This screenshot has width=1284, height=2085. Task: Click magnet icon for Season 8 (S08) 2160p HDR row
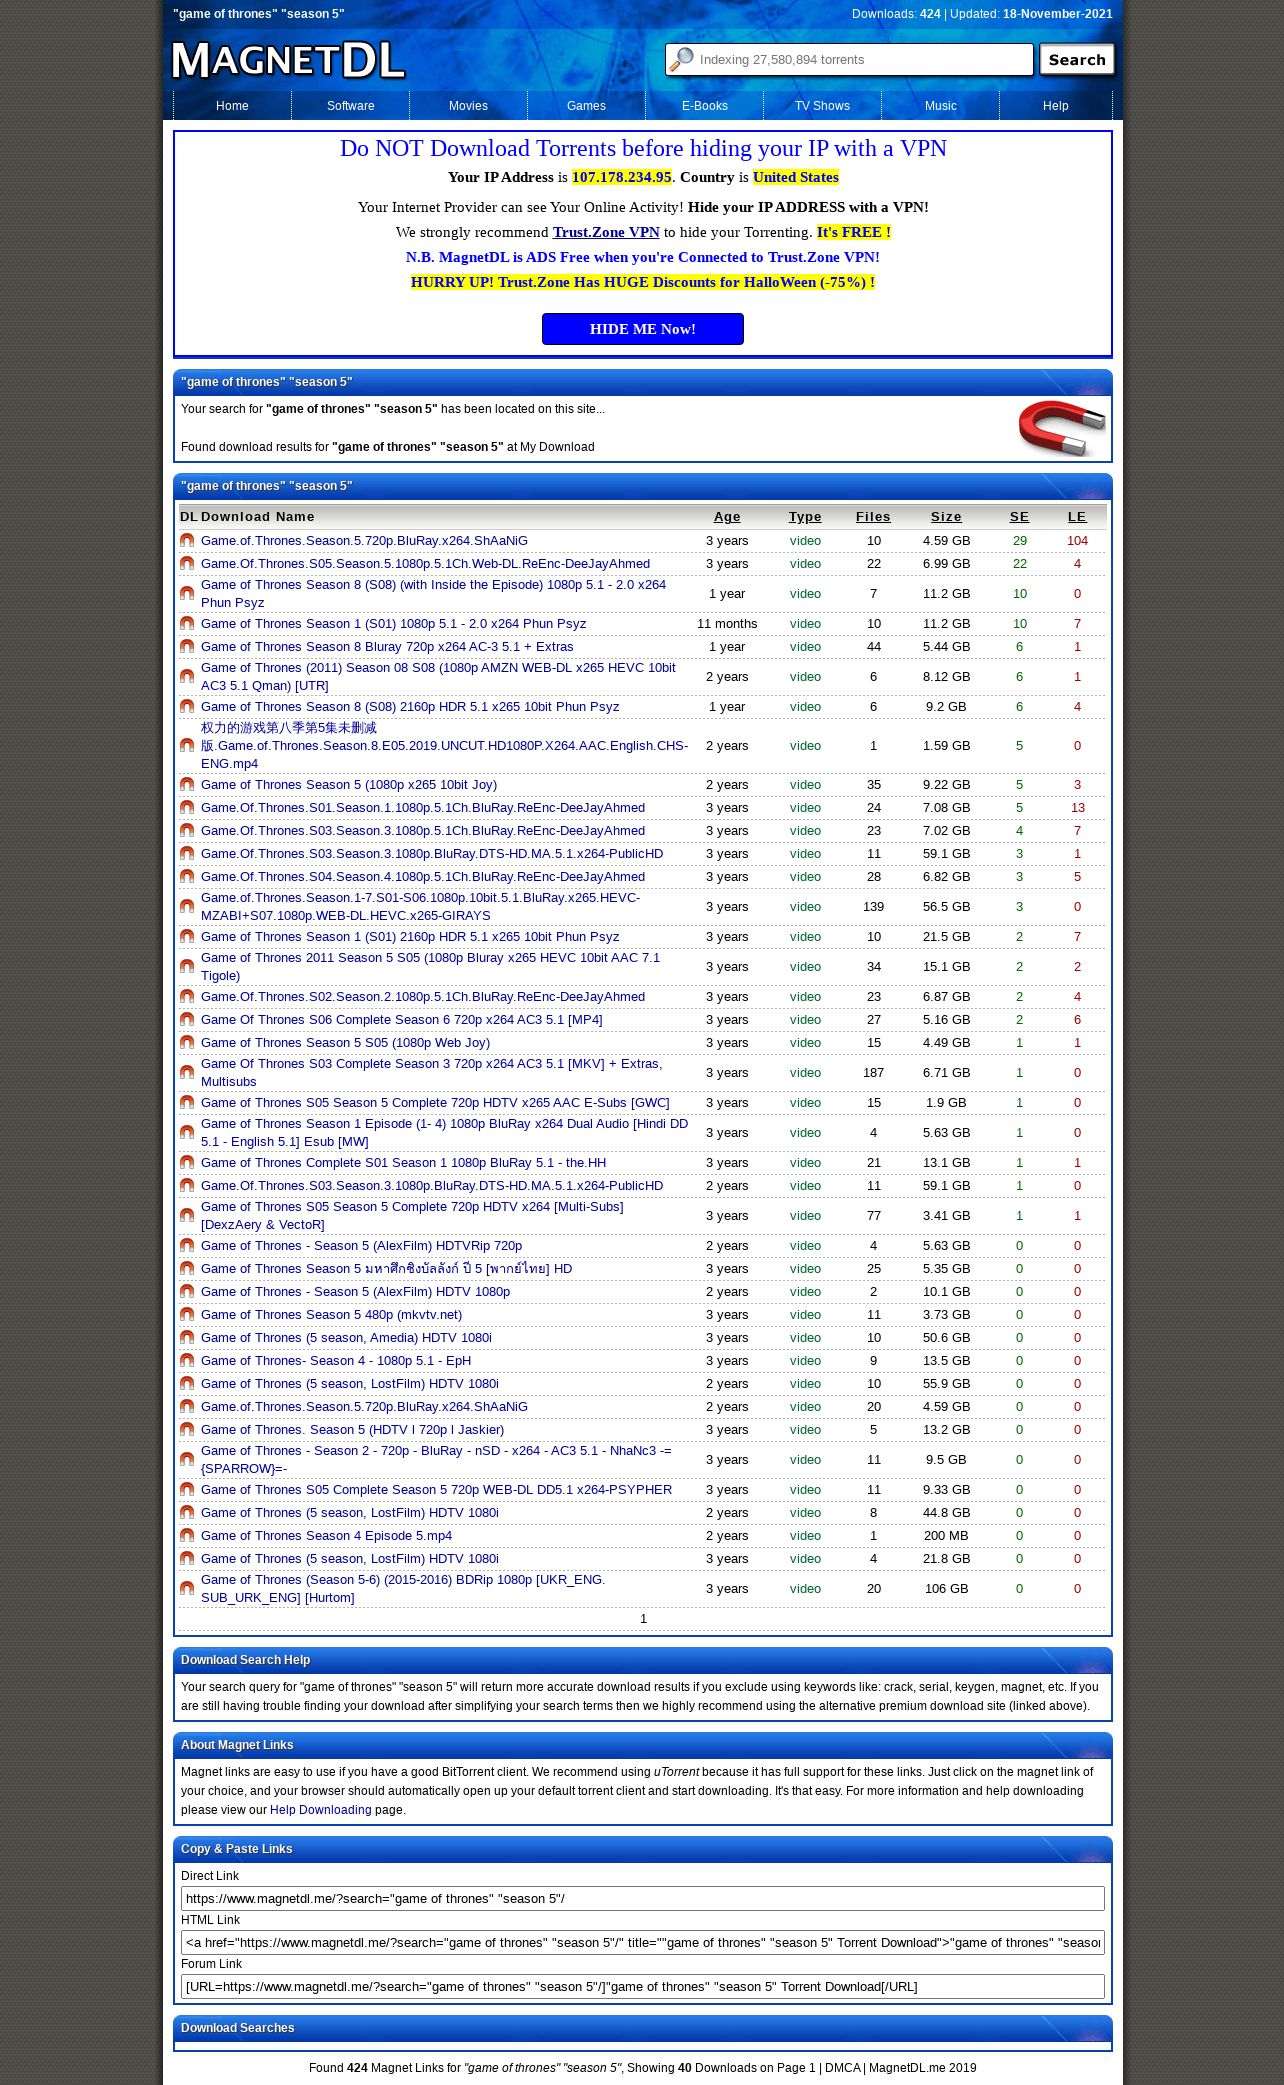click(187, 707)
